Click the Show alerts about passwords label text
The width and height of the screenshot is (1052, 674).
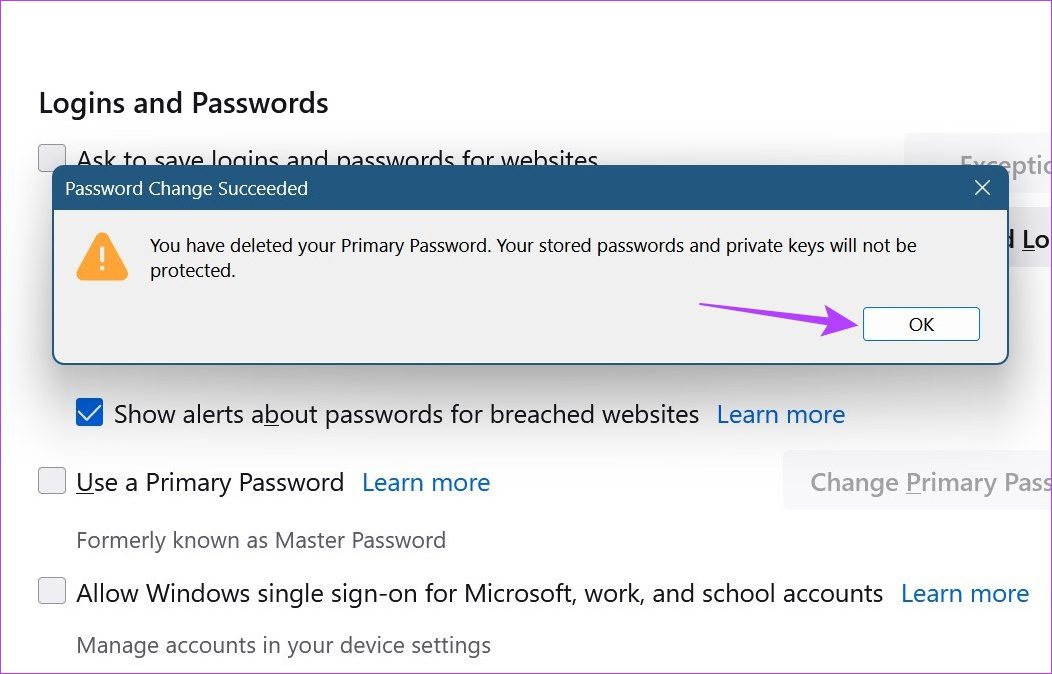coord(406,414)
